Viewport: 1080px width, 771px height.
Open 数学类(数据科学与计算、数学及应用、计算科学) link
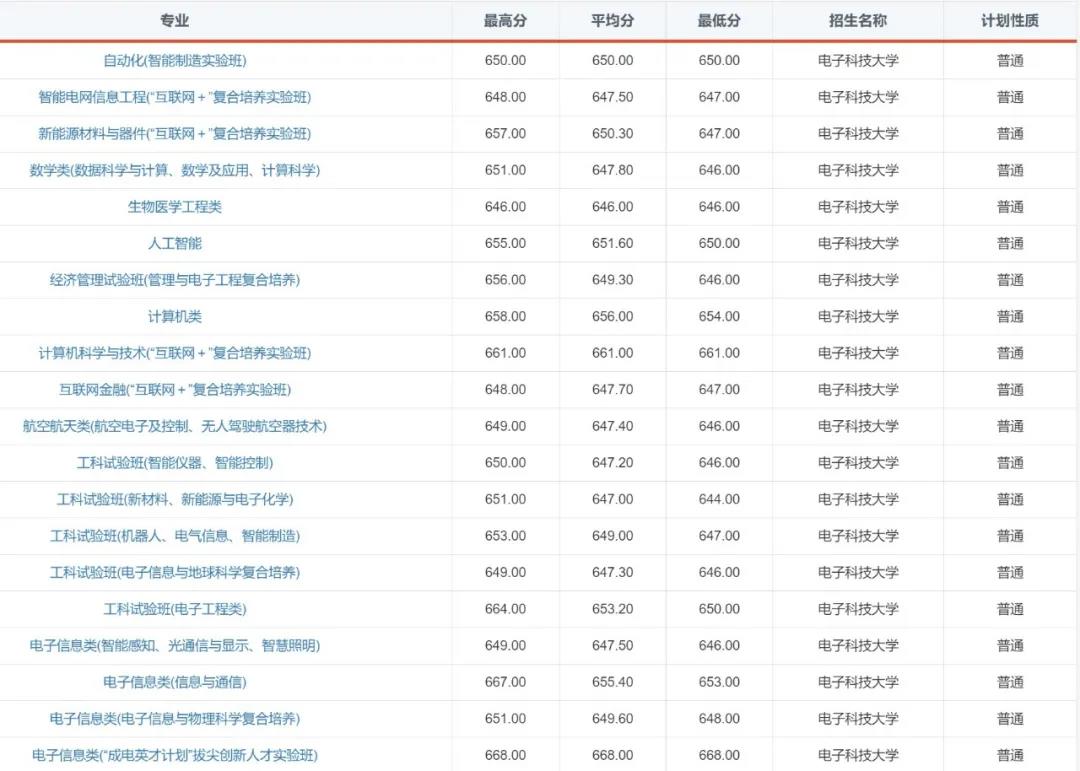[175, 170]
